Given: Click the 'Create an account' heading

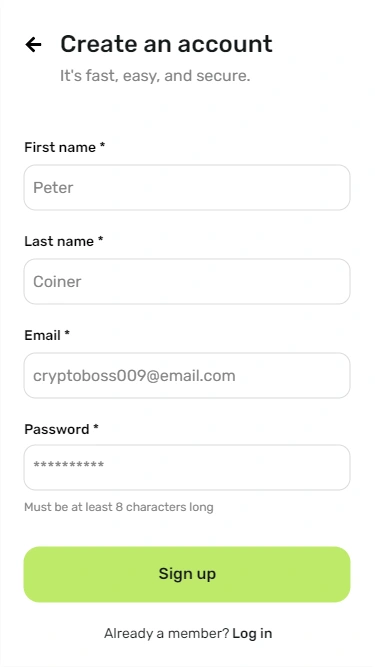Looking at the screenshot, I should 166,44.
